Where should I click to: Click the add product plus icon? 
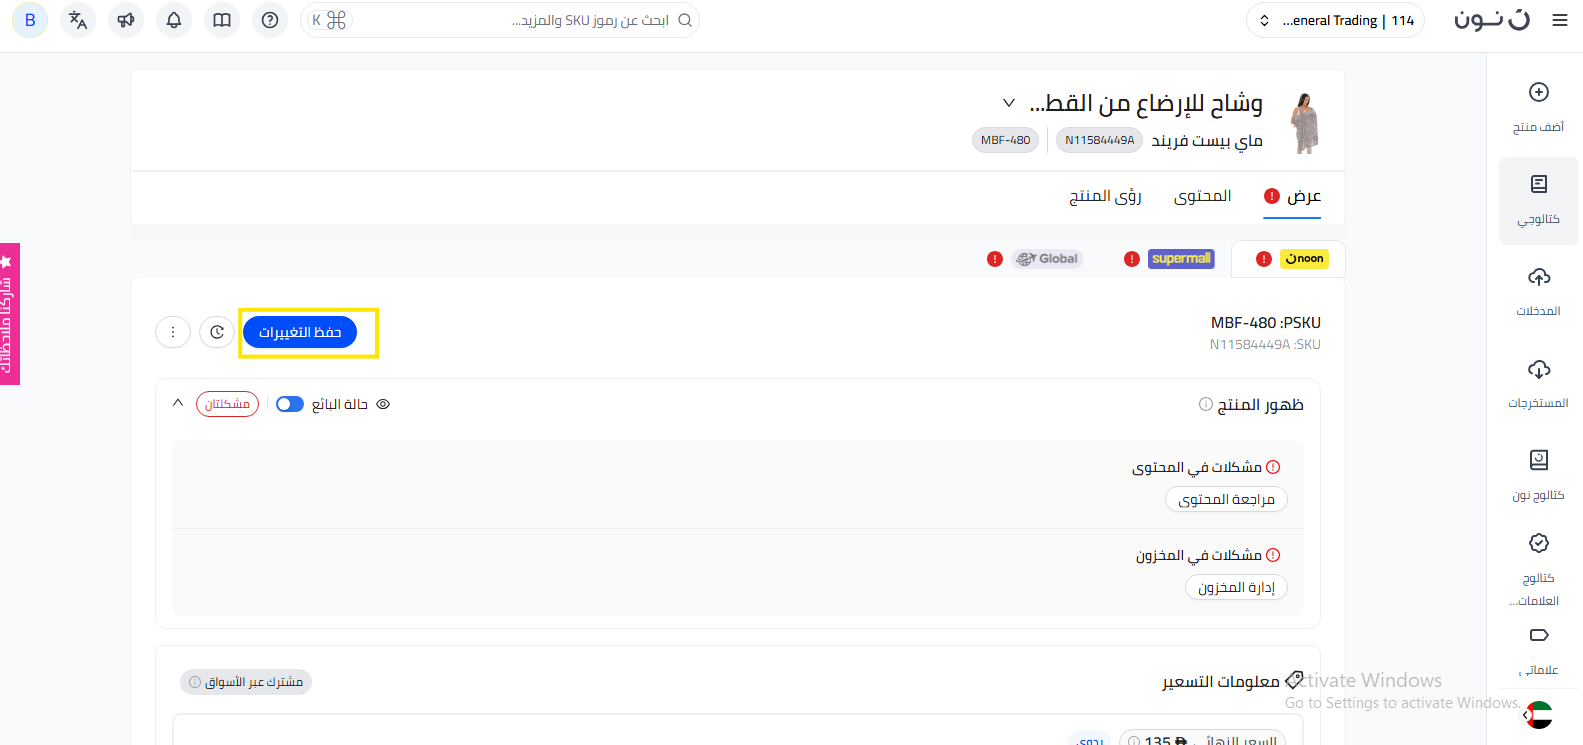(x=1539, y=92)
